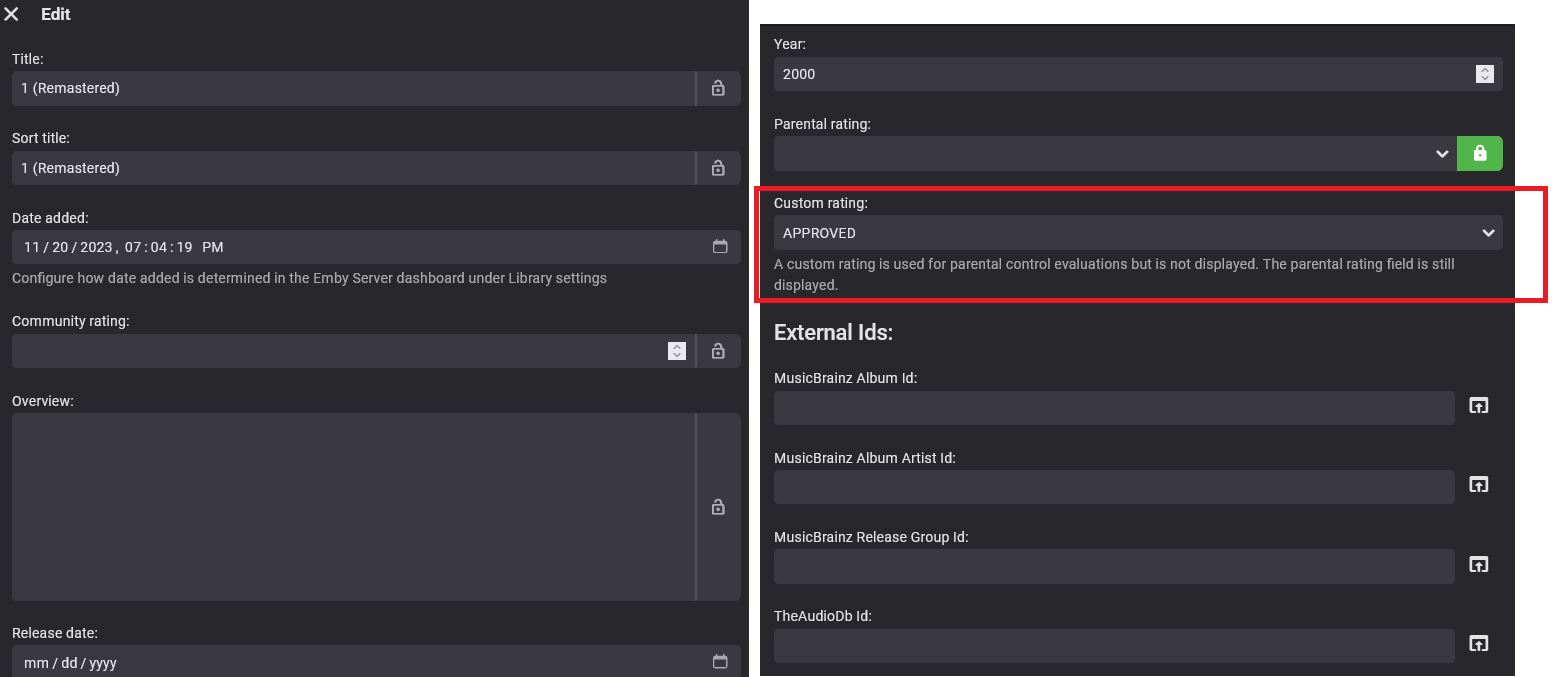Screen dimensions: 1557x677
Task: Open the Custom rating APPROVED dropdown
Action: tap(1137, 233)
